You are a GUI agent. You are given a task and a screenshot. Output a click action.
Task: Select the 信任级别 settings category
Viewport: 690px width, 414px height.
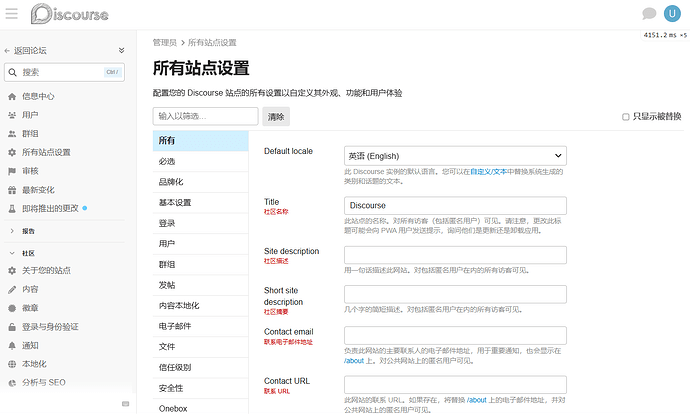click(x=201, y=367)
